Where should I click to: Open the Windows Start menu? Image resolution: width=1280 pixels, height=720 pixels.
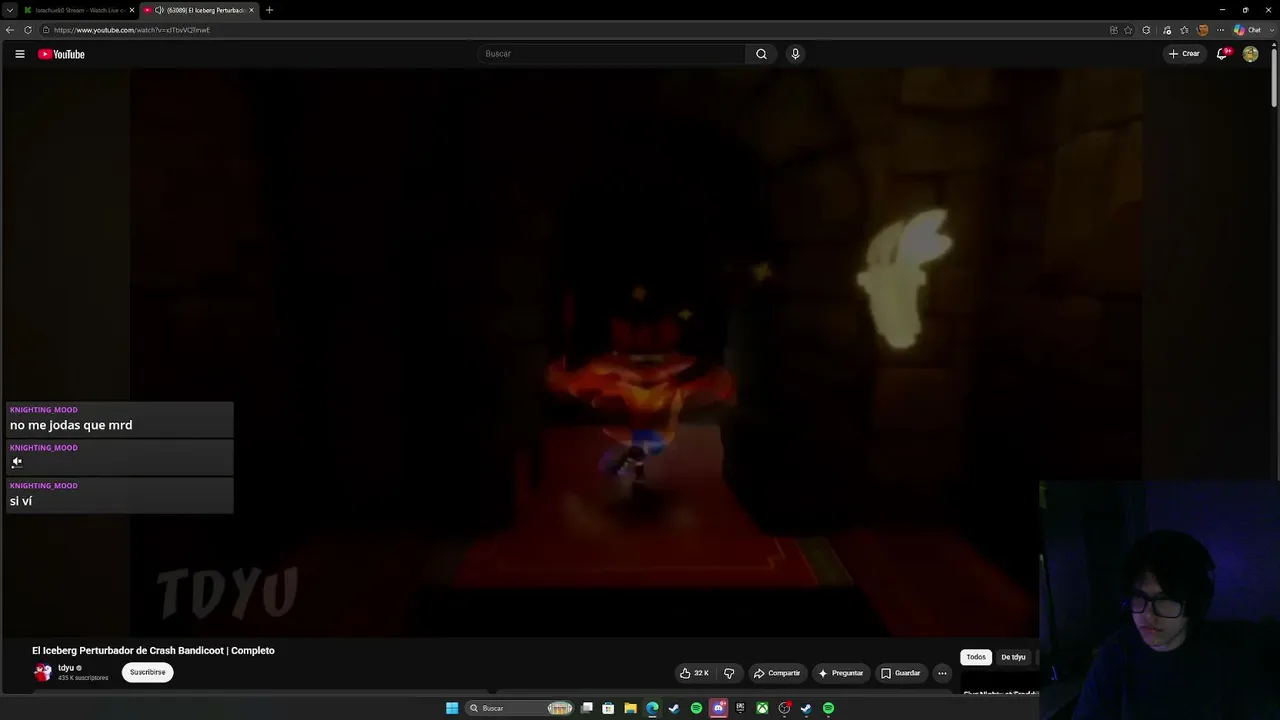point(452,708)
